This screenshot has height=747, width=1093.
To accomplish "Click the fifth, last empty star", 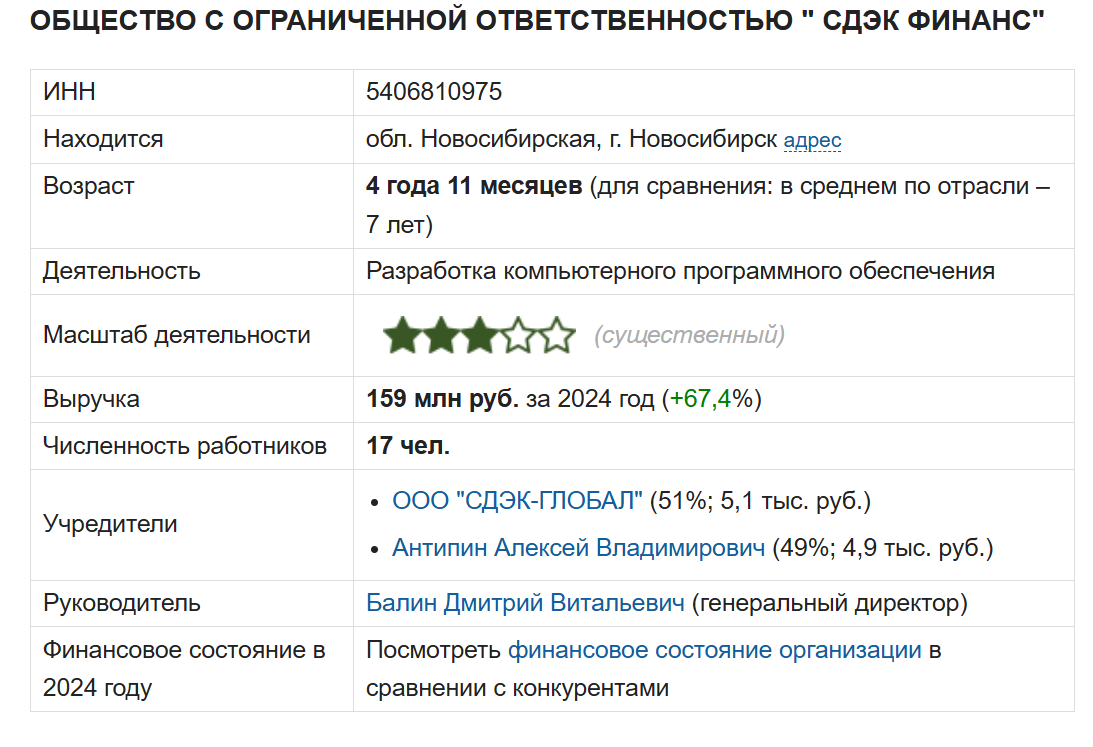I will coord(557,336).
